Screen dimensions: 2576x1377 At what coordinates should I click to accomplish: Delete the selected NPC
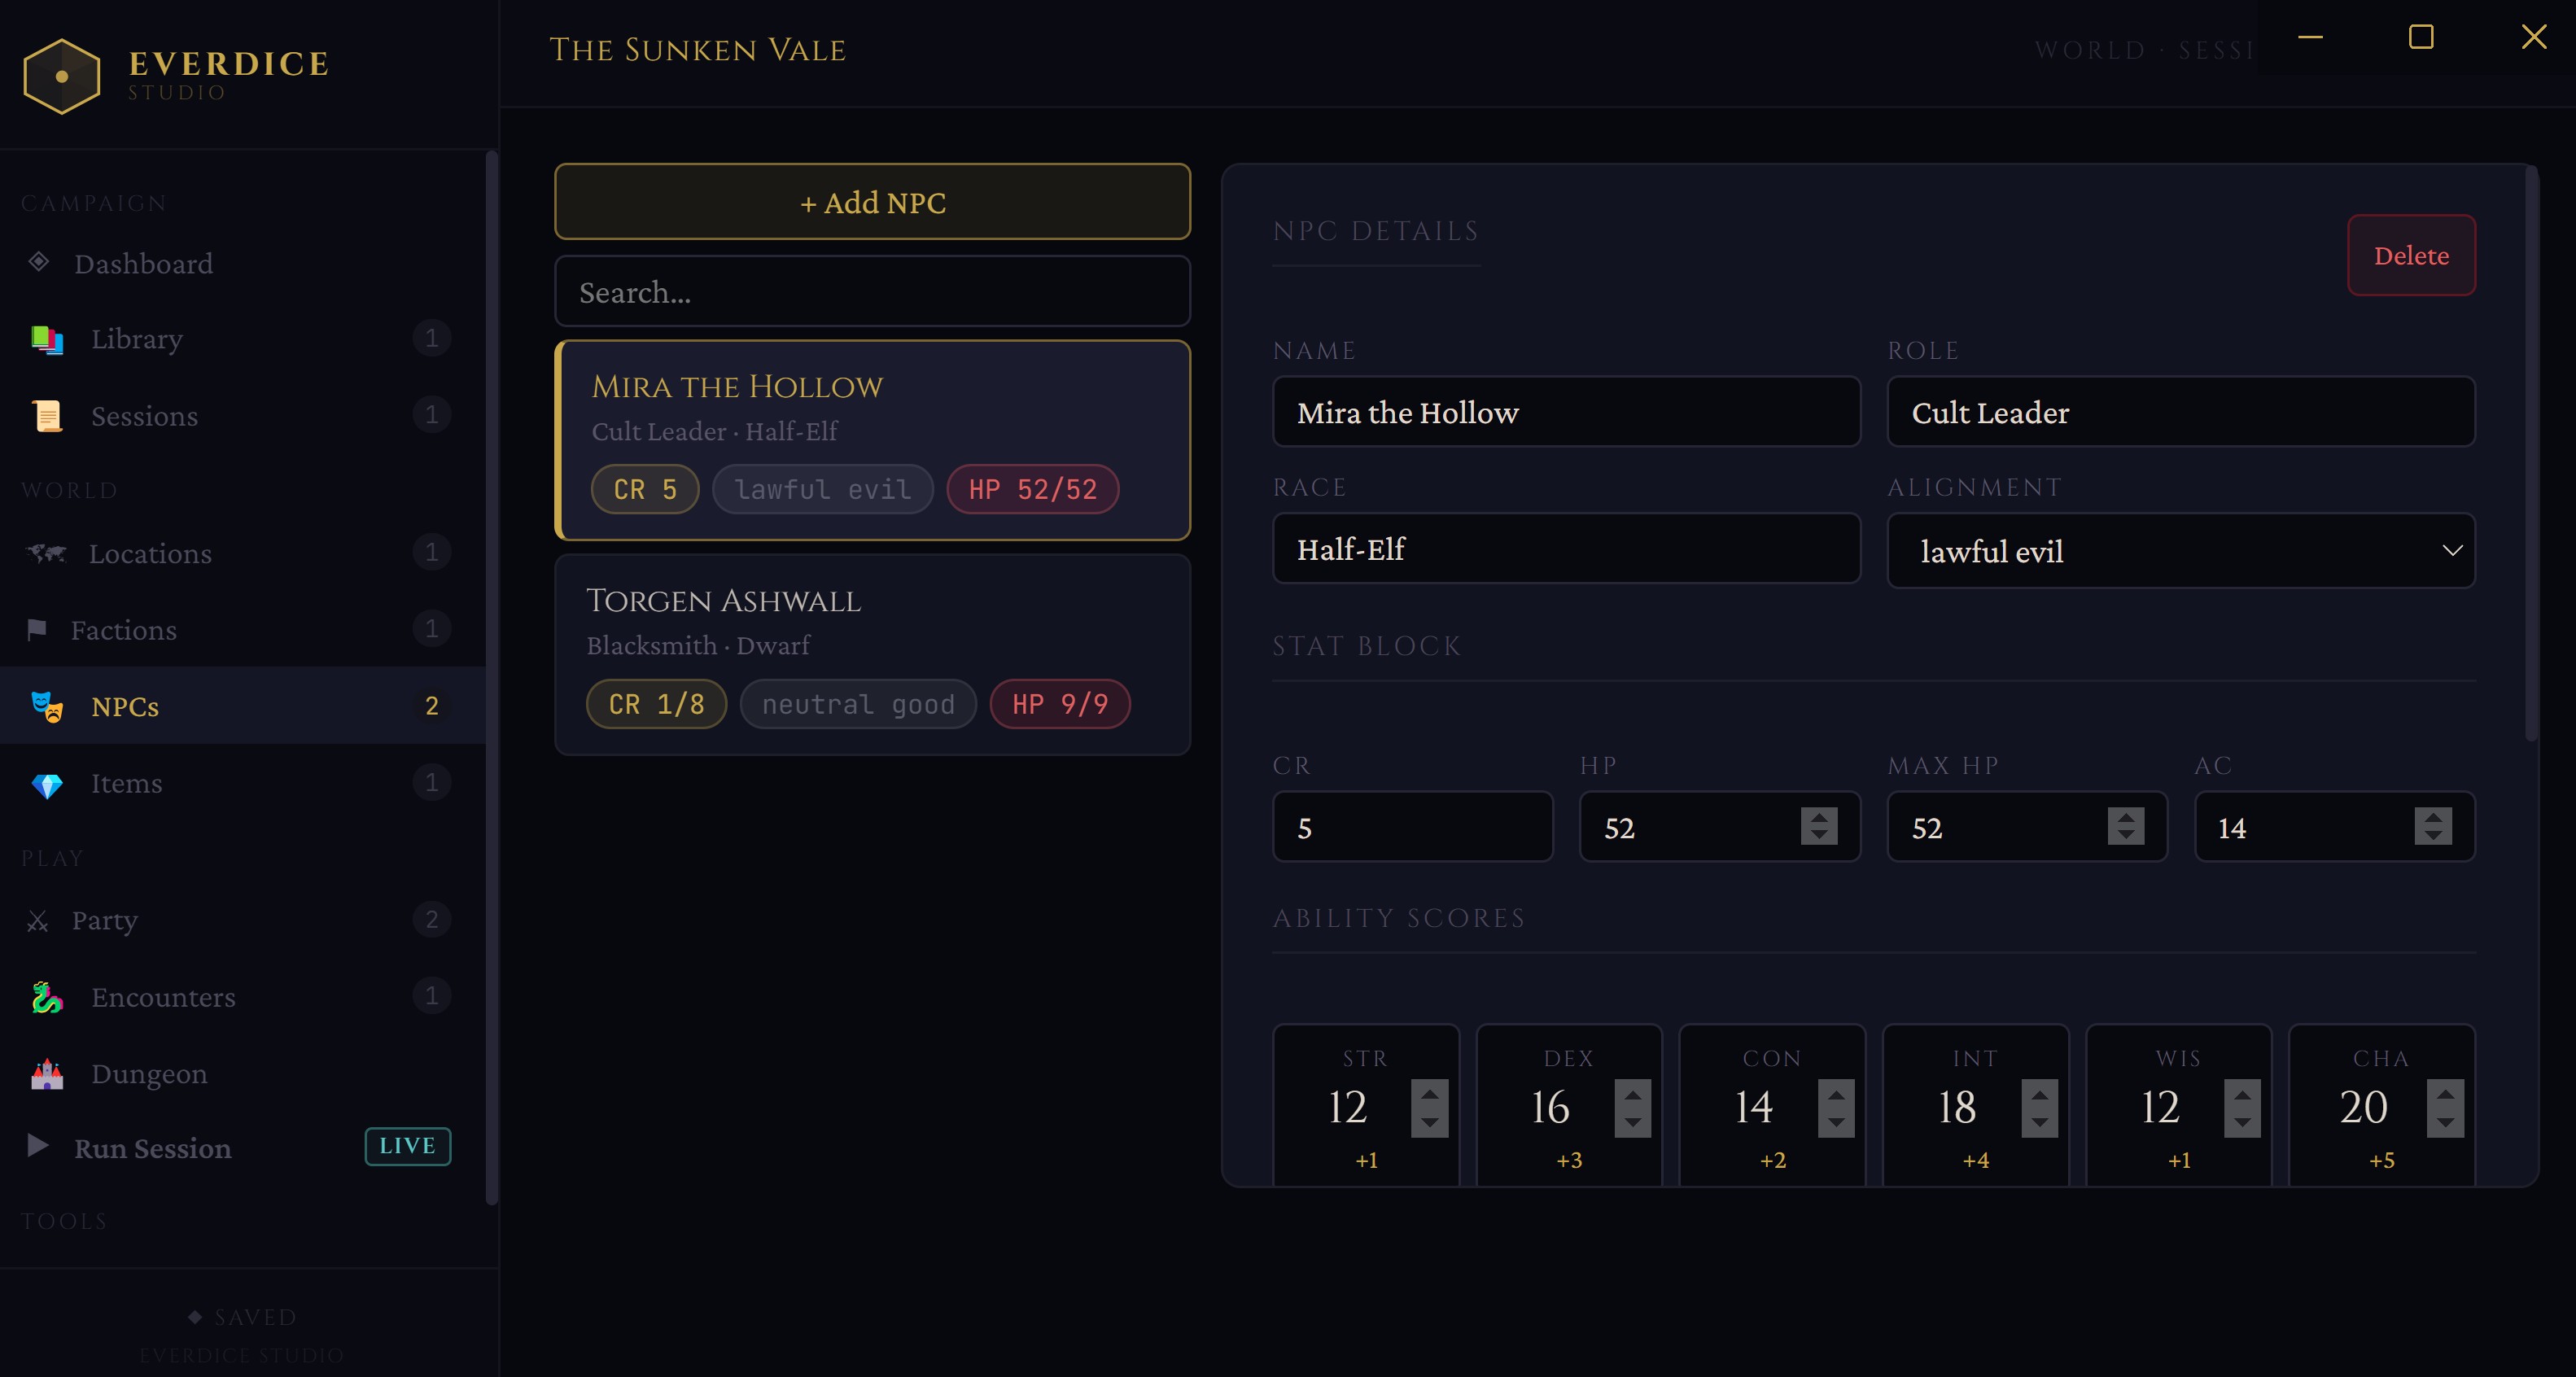pyautogui.click(x=2410, y=256)
